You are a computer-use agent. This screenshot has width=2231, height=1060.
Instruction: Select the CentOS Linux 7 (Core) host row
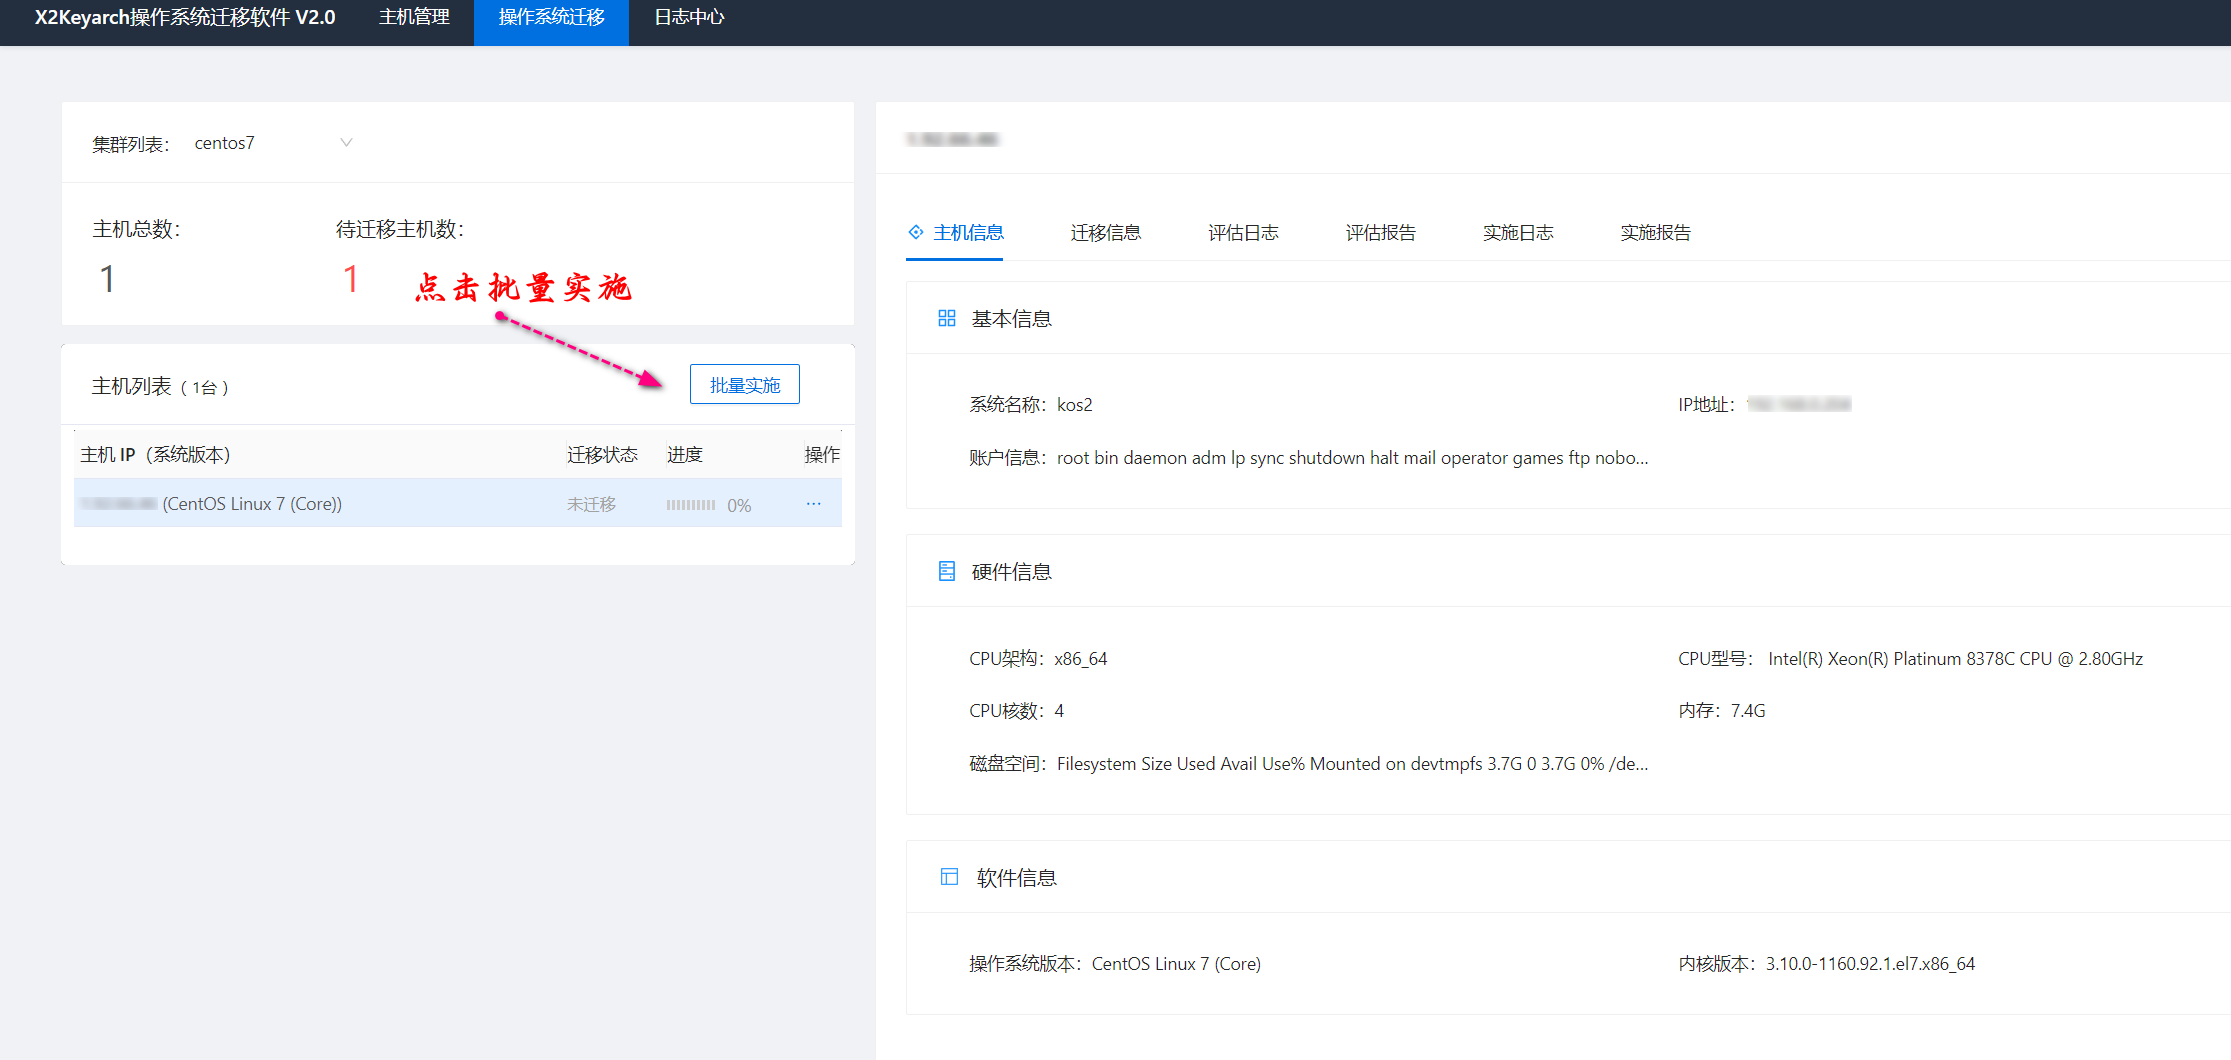pos(458,503)
